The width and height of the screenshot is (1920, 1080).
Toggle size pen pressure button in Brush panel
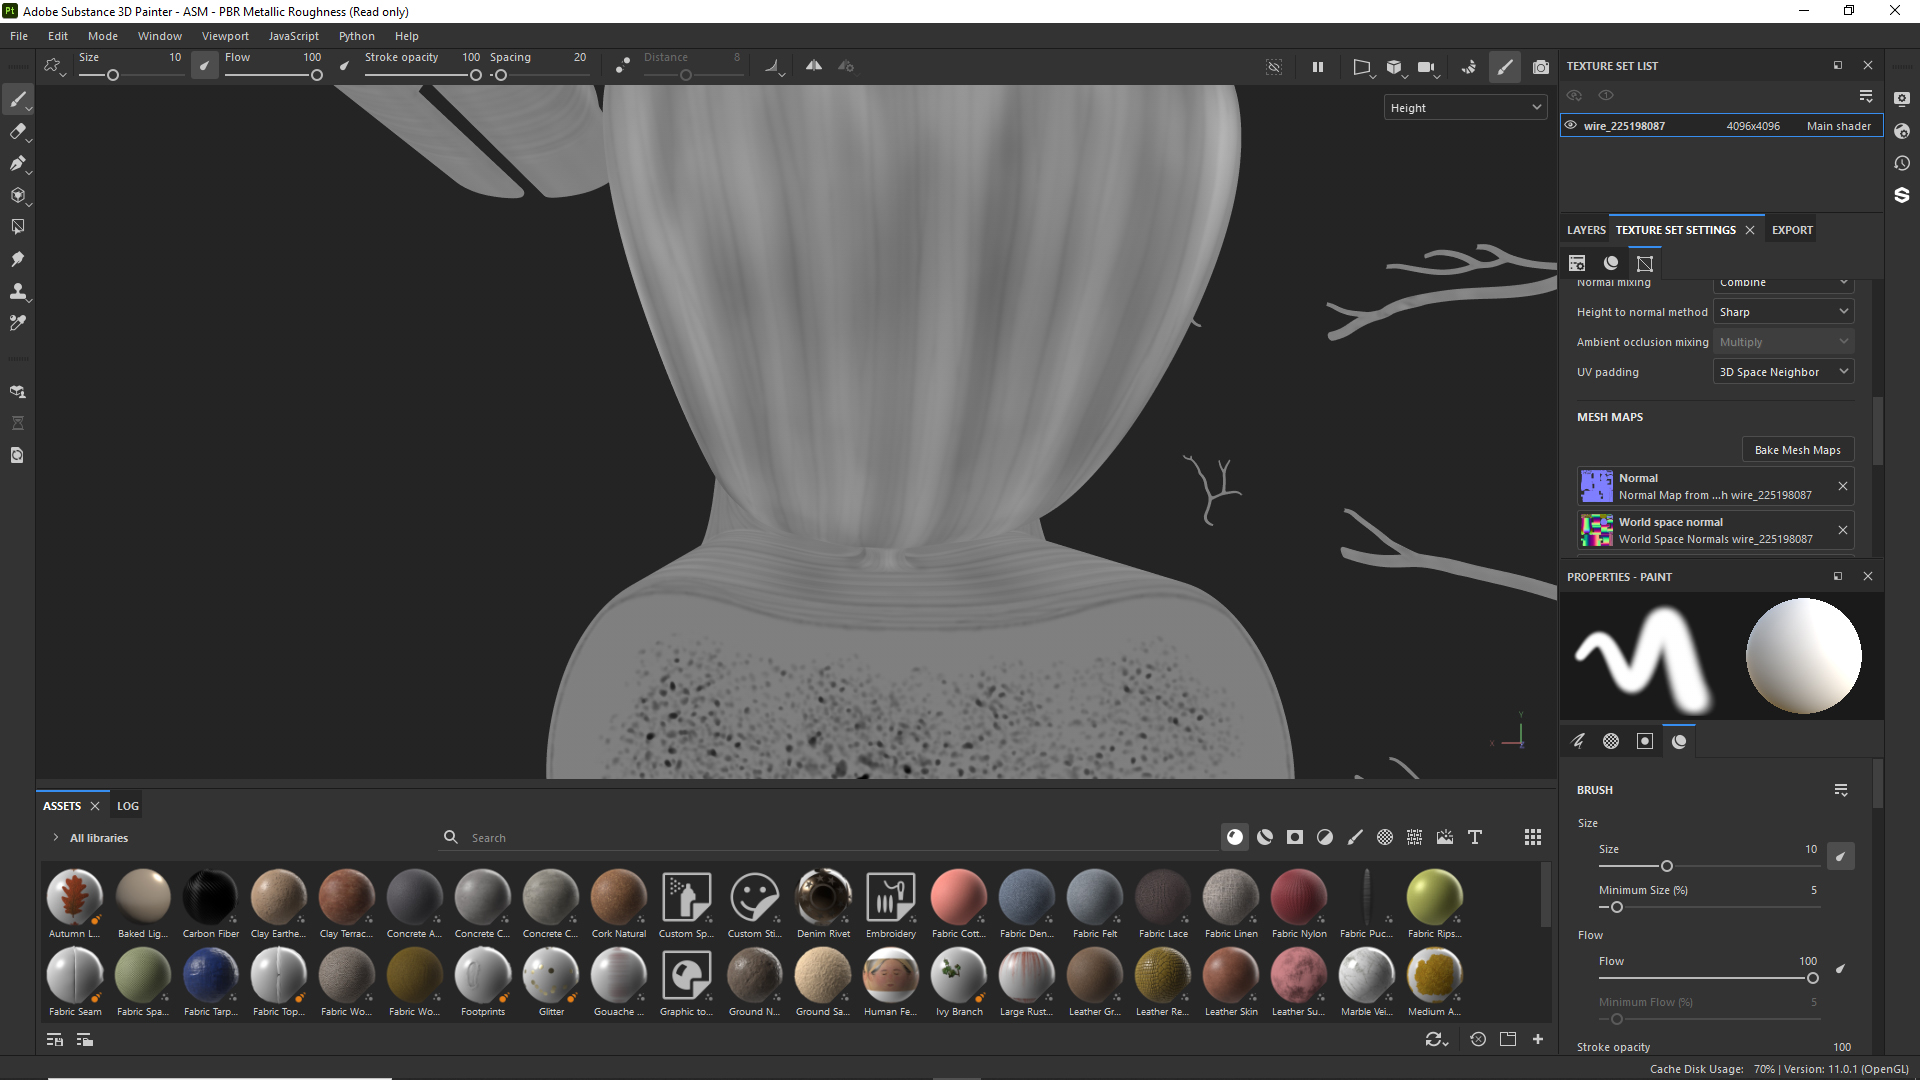[1840, 856]
